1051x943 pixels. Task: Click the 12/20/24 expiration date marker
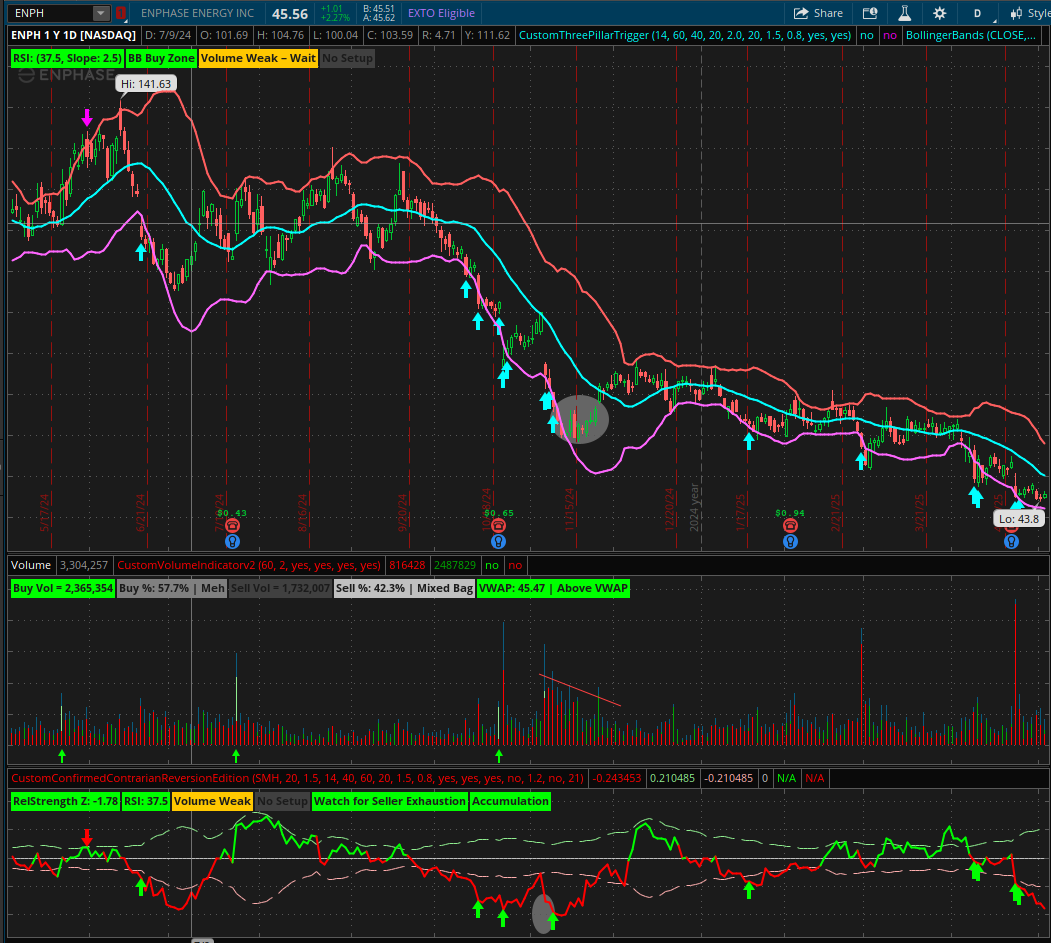tap(669, 509)
